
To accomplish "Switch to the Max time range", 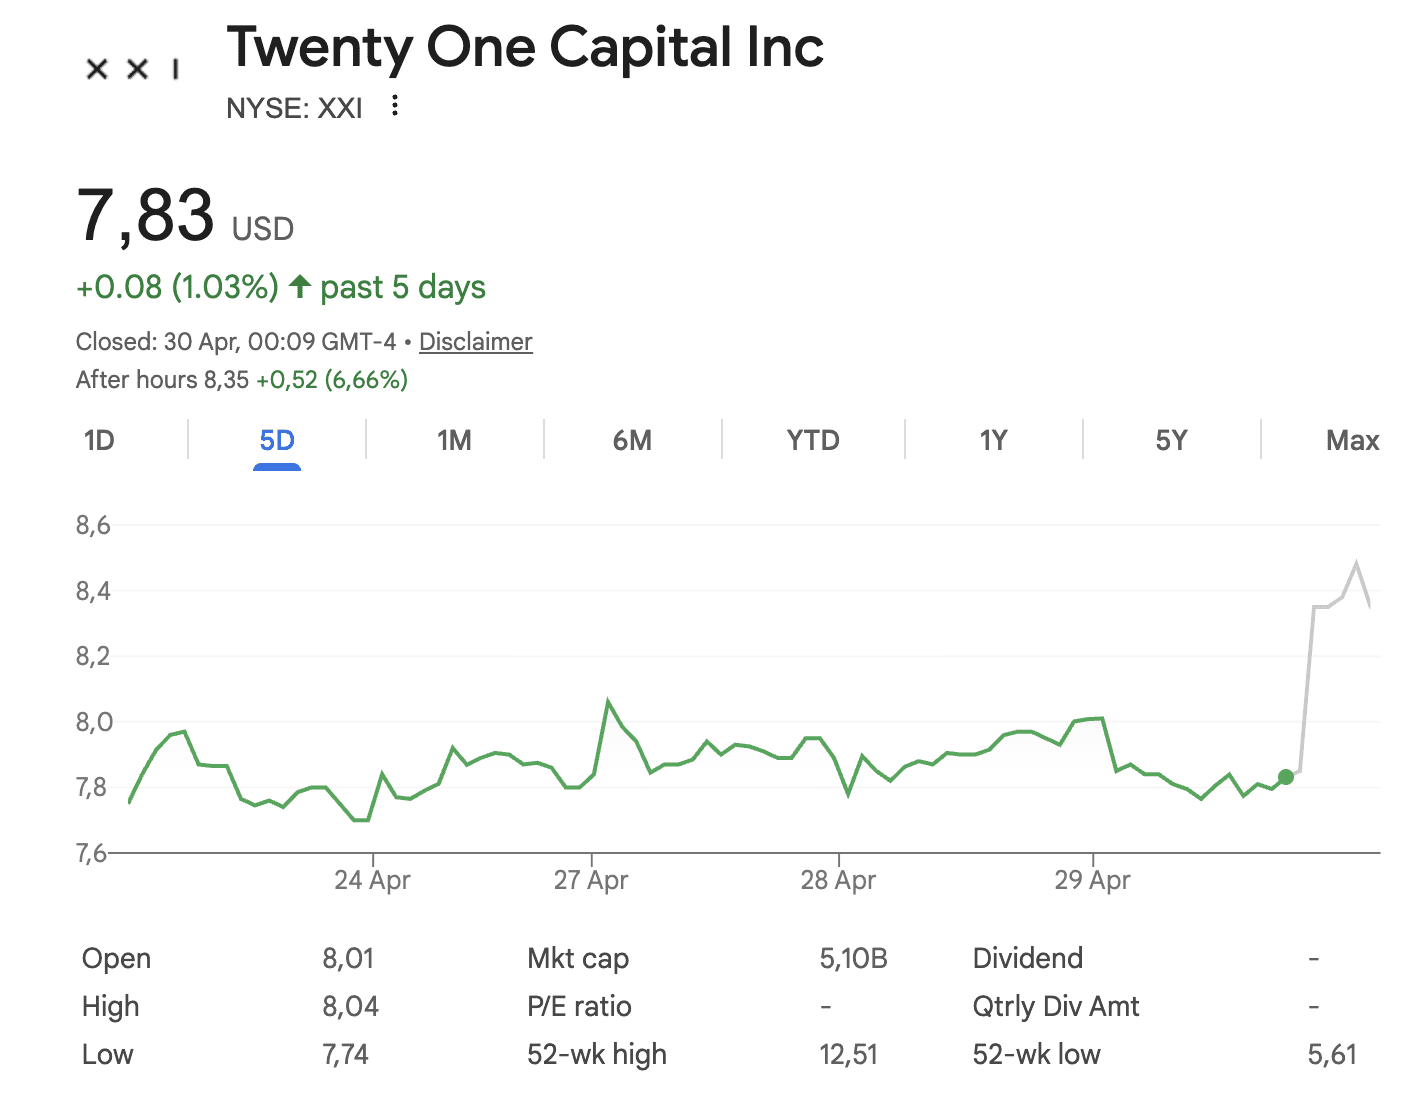I will click(x=1352, y=440).
